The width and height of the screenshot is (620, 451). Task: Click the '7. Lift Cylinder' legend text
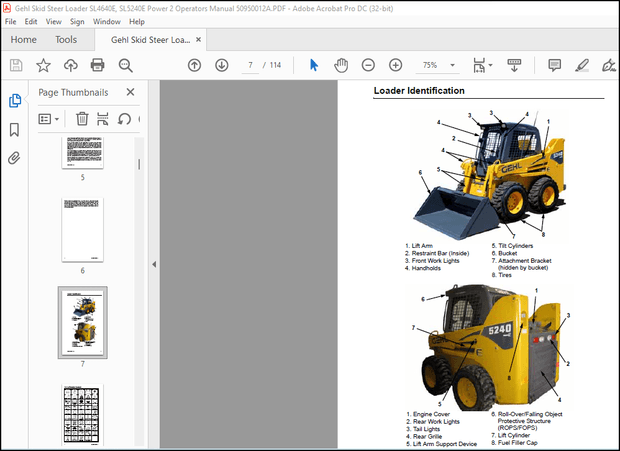click(510, 435)
